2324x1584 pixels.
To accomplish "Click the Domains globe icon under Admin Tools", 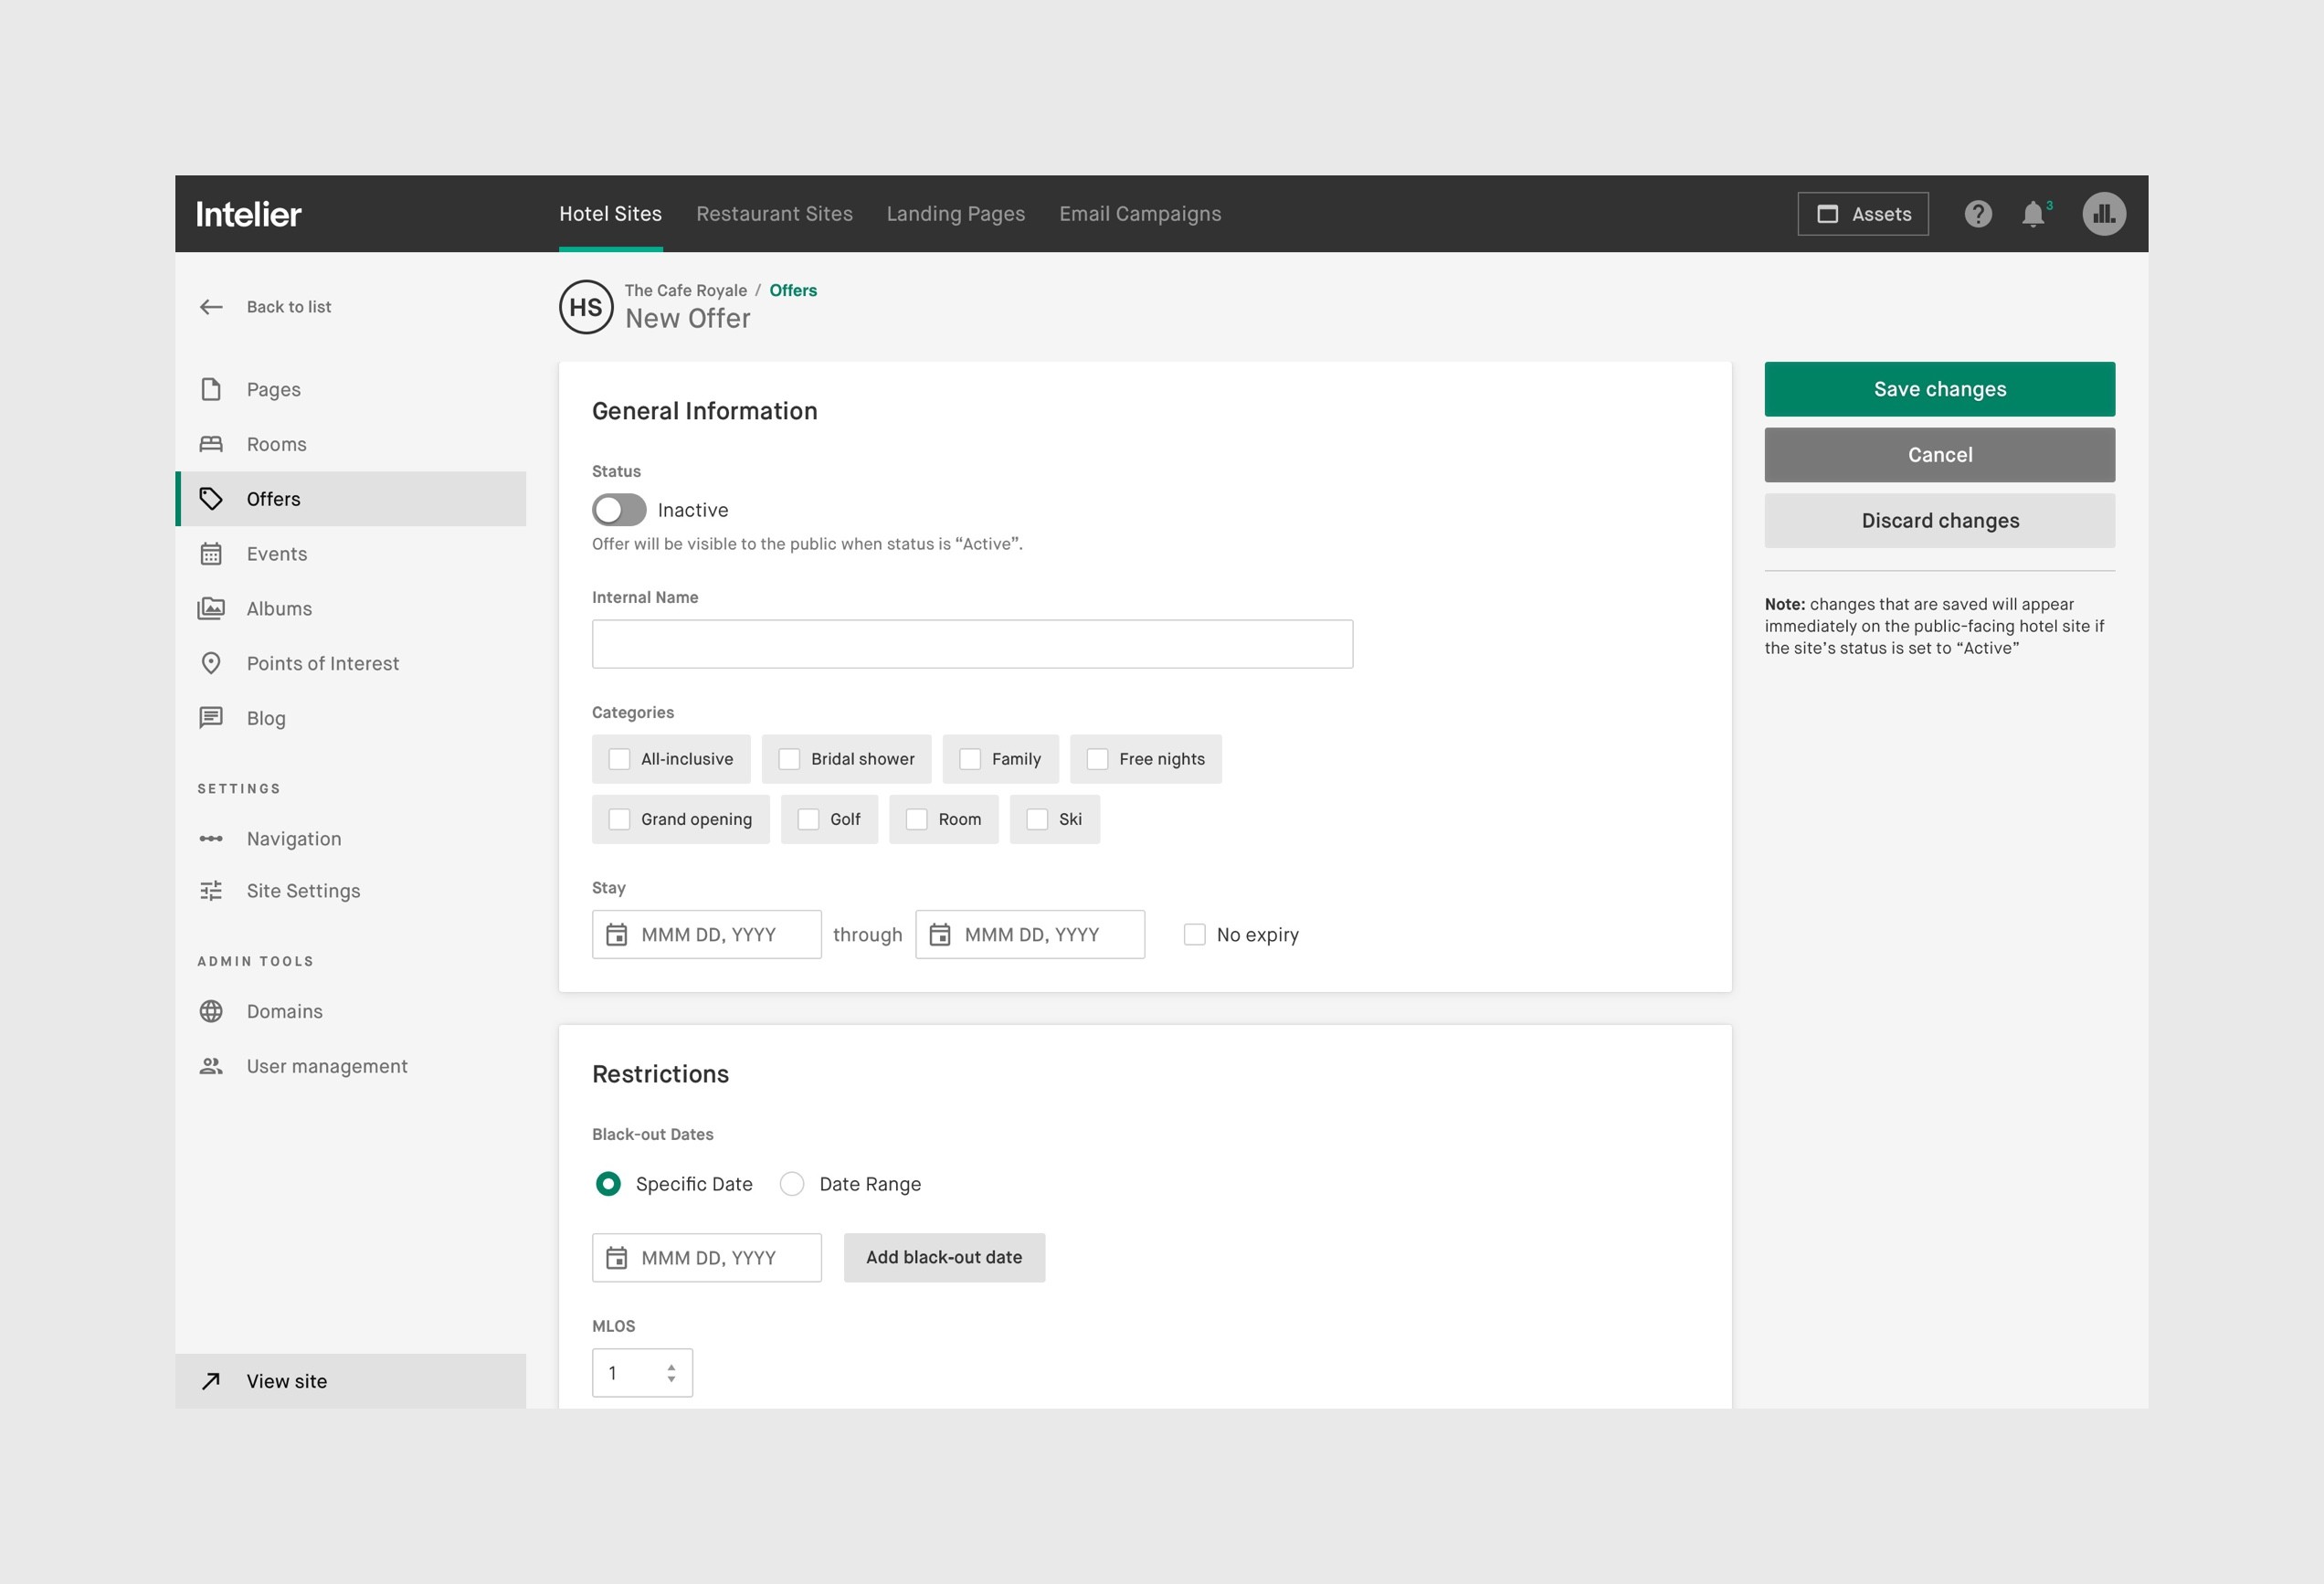I will point(212,1011).
